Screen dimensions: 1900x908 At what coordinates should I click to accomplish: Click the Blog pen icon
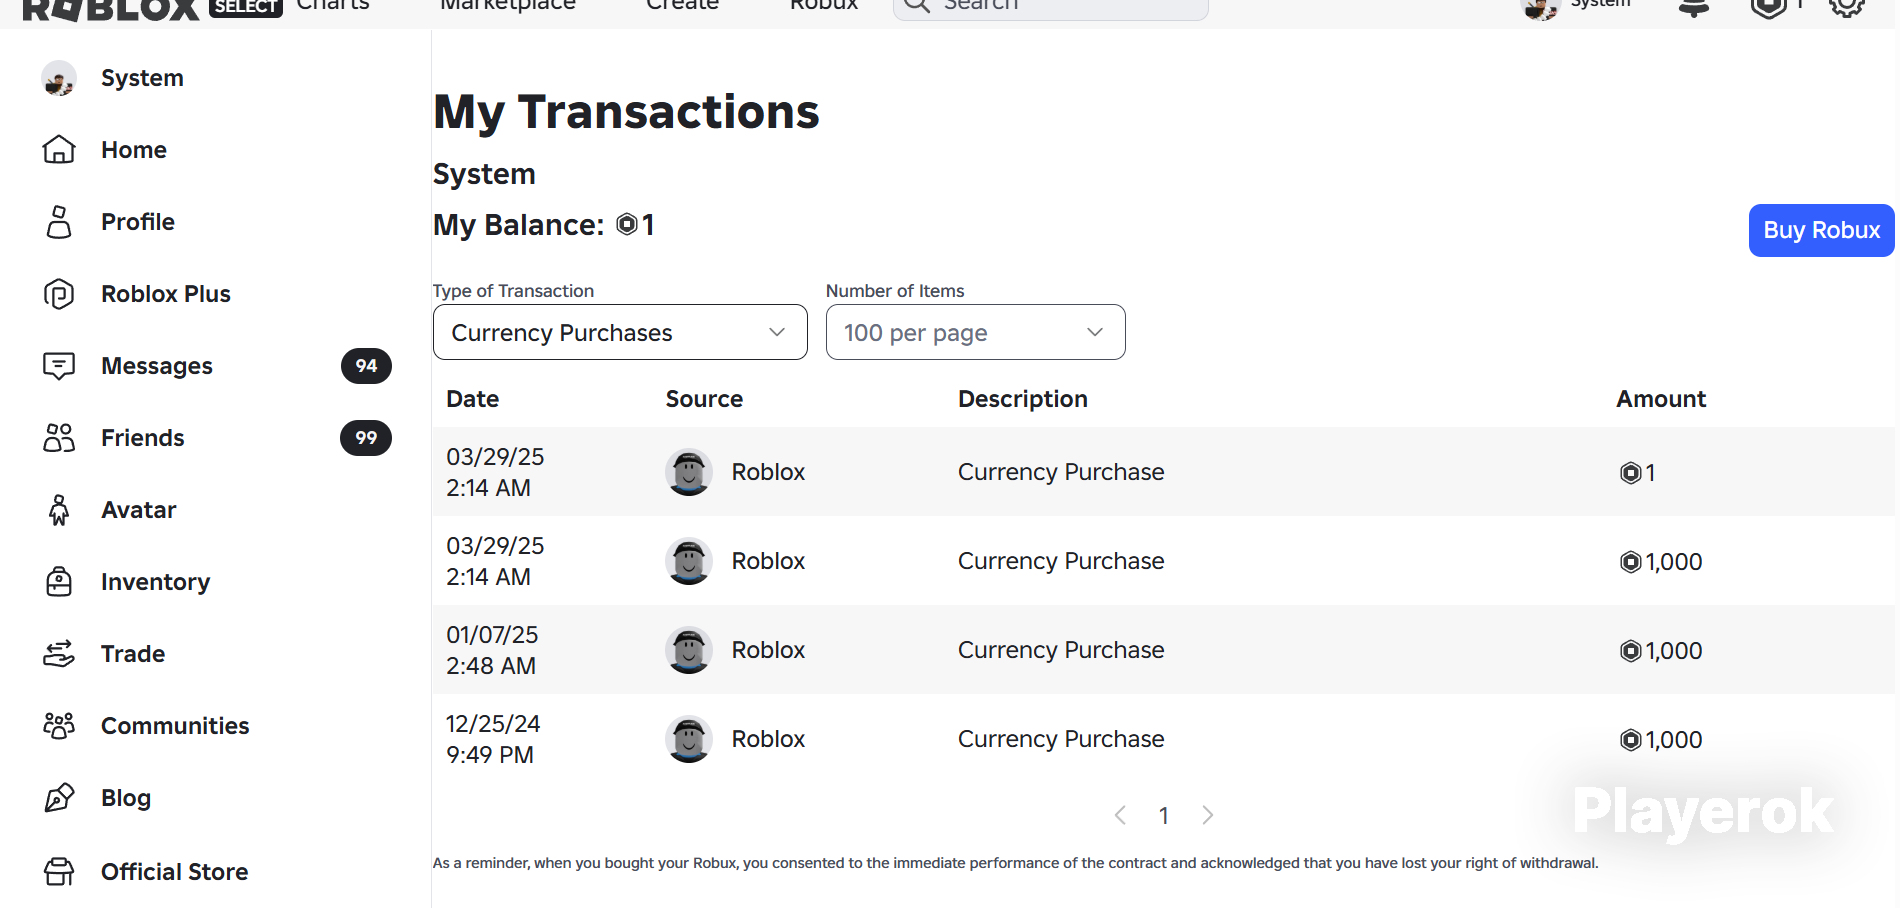coord(59,798)
